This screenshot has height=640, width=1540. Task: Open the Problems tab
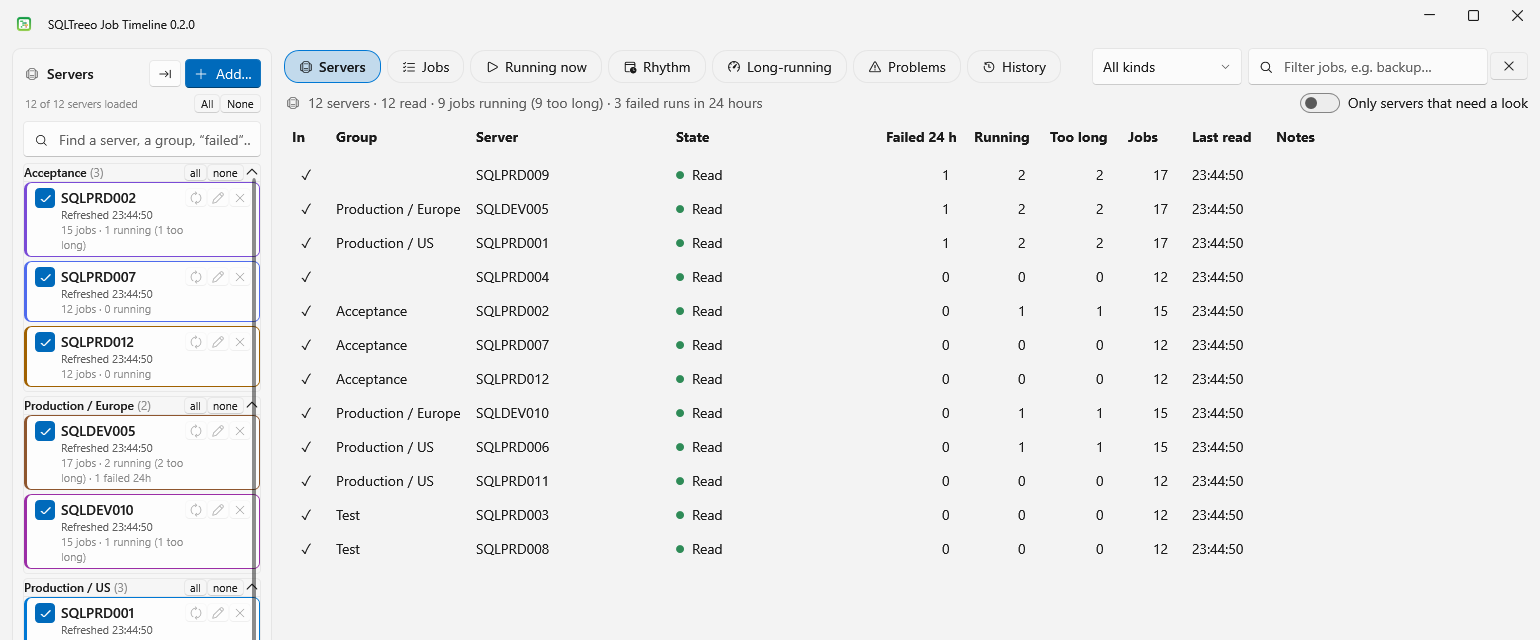906,67
